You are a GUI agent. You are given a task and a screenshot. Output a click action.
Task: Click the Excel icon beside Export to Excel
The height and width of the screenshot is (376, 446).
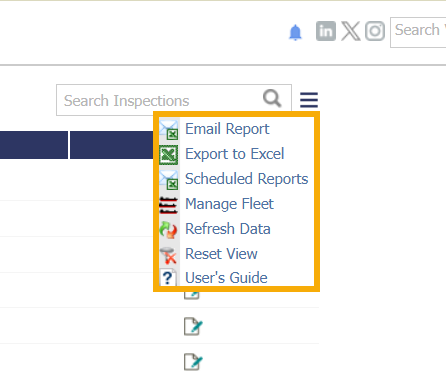[169, 154]
